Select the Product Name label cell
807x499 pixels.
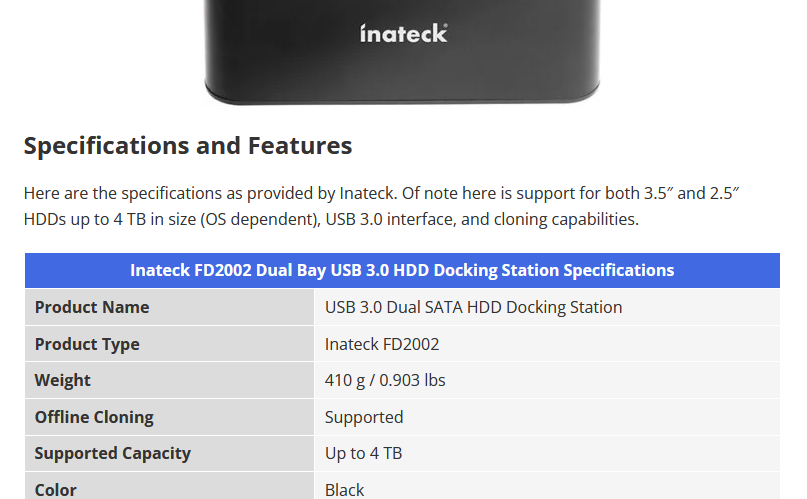tap(169, 307)
